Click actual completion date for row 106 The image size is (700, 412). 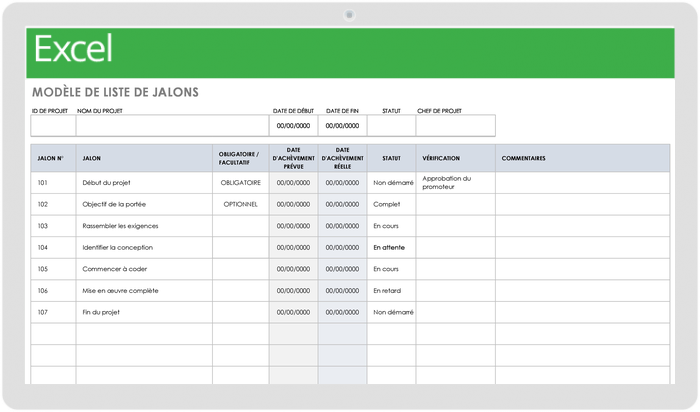(342, 291)
